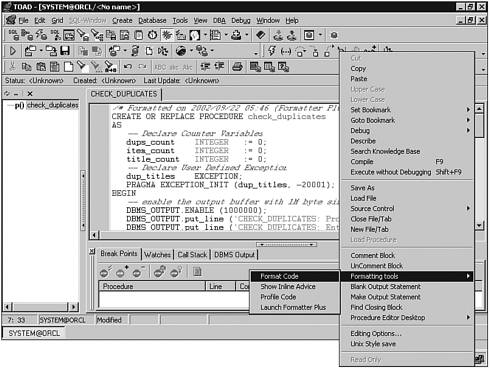Click the parameters (...) icon in debug toolbar
The height and width of the screenshot is (368, 490).
pyautogui.click(x=286, y=51)
